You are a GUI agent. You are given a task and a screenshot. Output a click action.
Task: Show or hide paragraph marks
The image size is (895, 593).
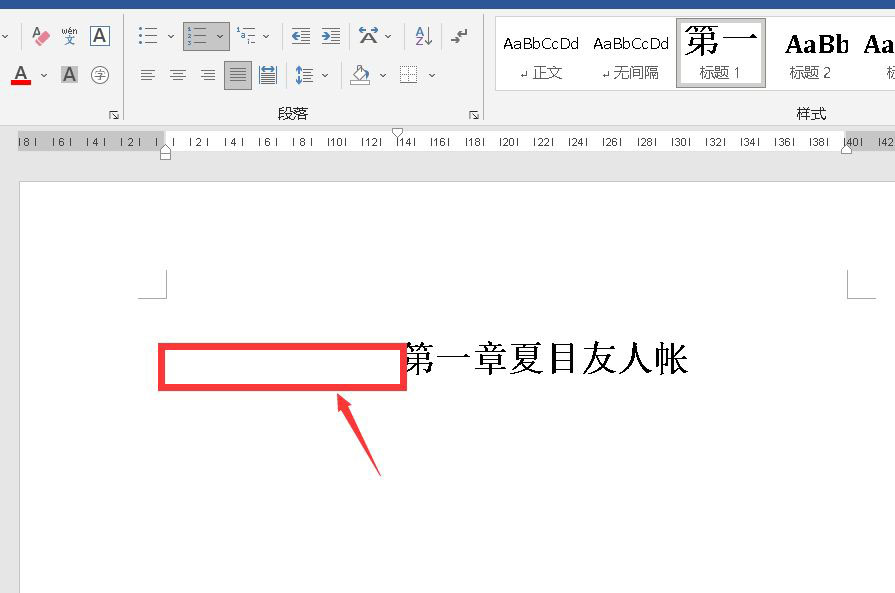[x=459, y=37]
